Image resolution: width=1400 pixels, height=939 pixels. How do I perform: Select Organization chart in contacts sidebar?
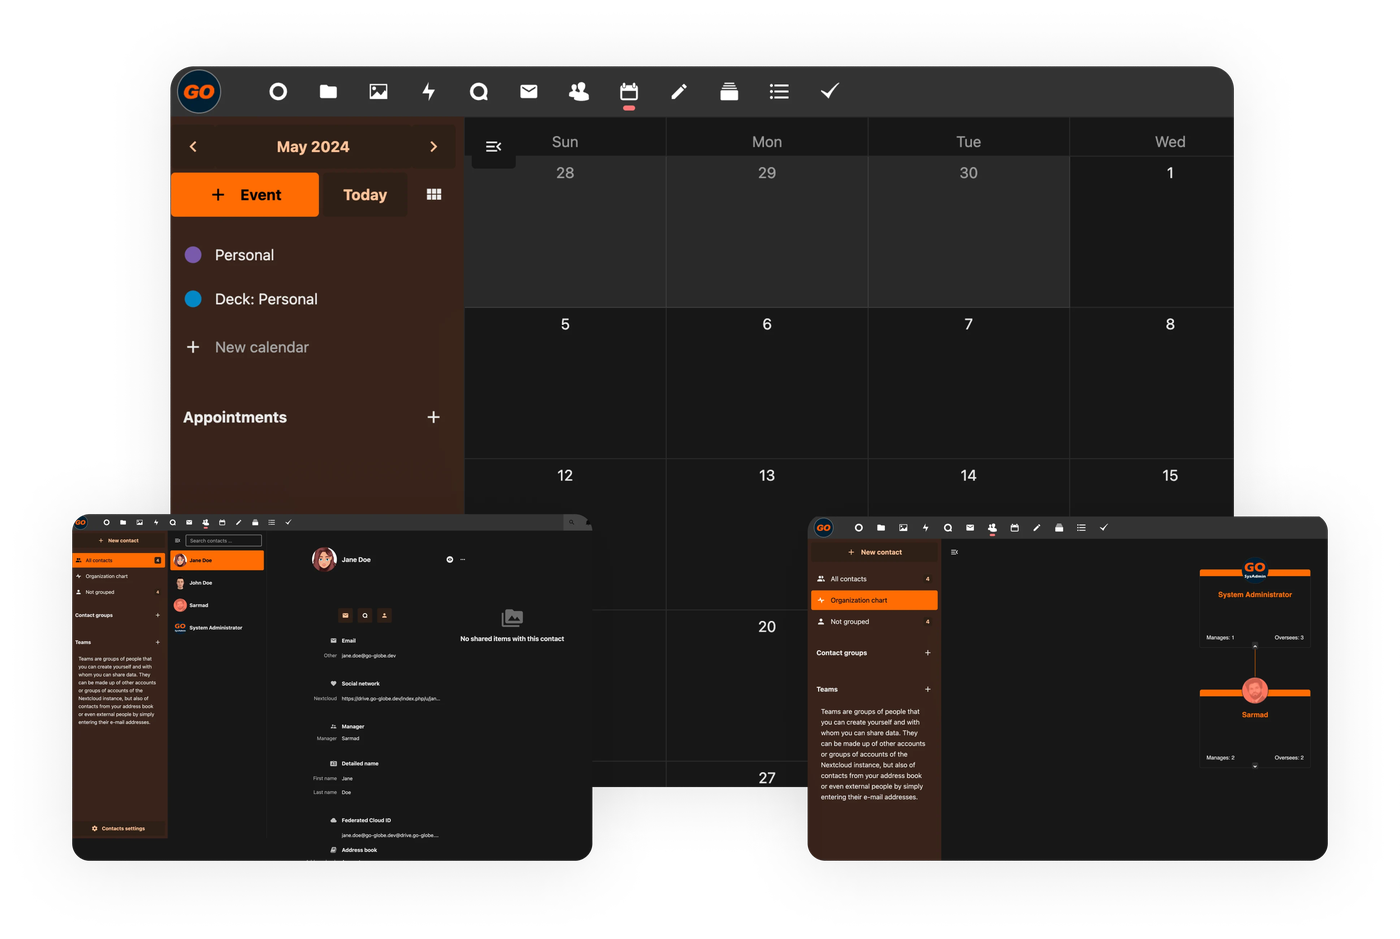873,600
